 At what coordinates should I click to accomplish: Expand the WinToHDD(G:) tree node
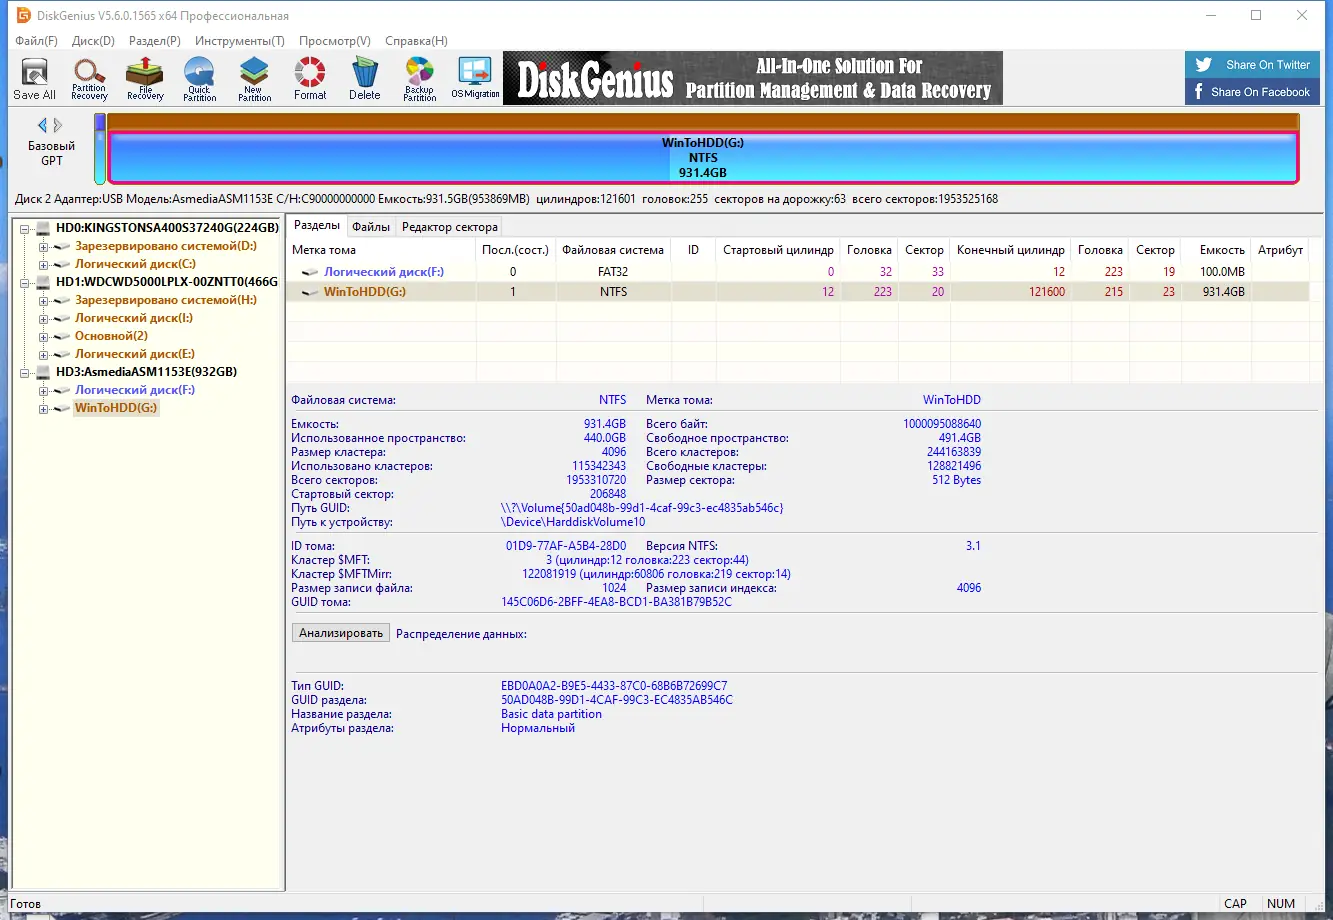click(x=43, y=408)
